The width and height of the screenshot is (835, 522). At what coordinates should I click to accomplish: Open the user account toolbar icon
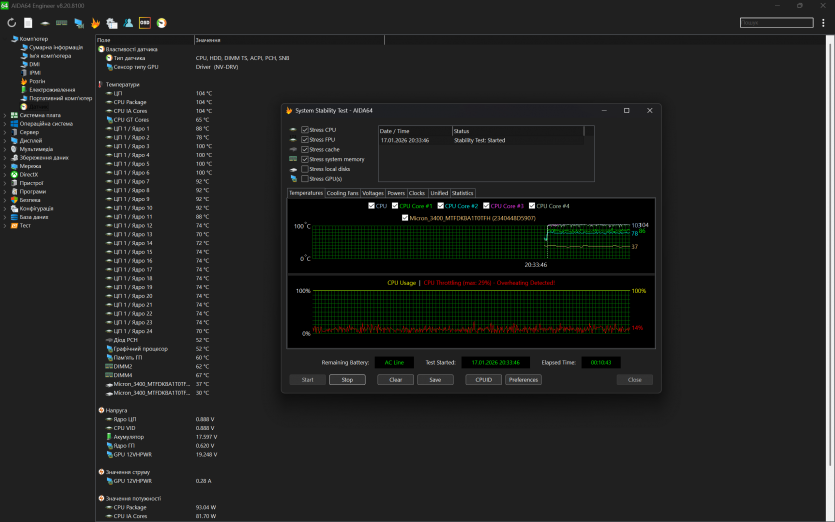coord(128,22)
